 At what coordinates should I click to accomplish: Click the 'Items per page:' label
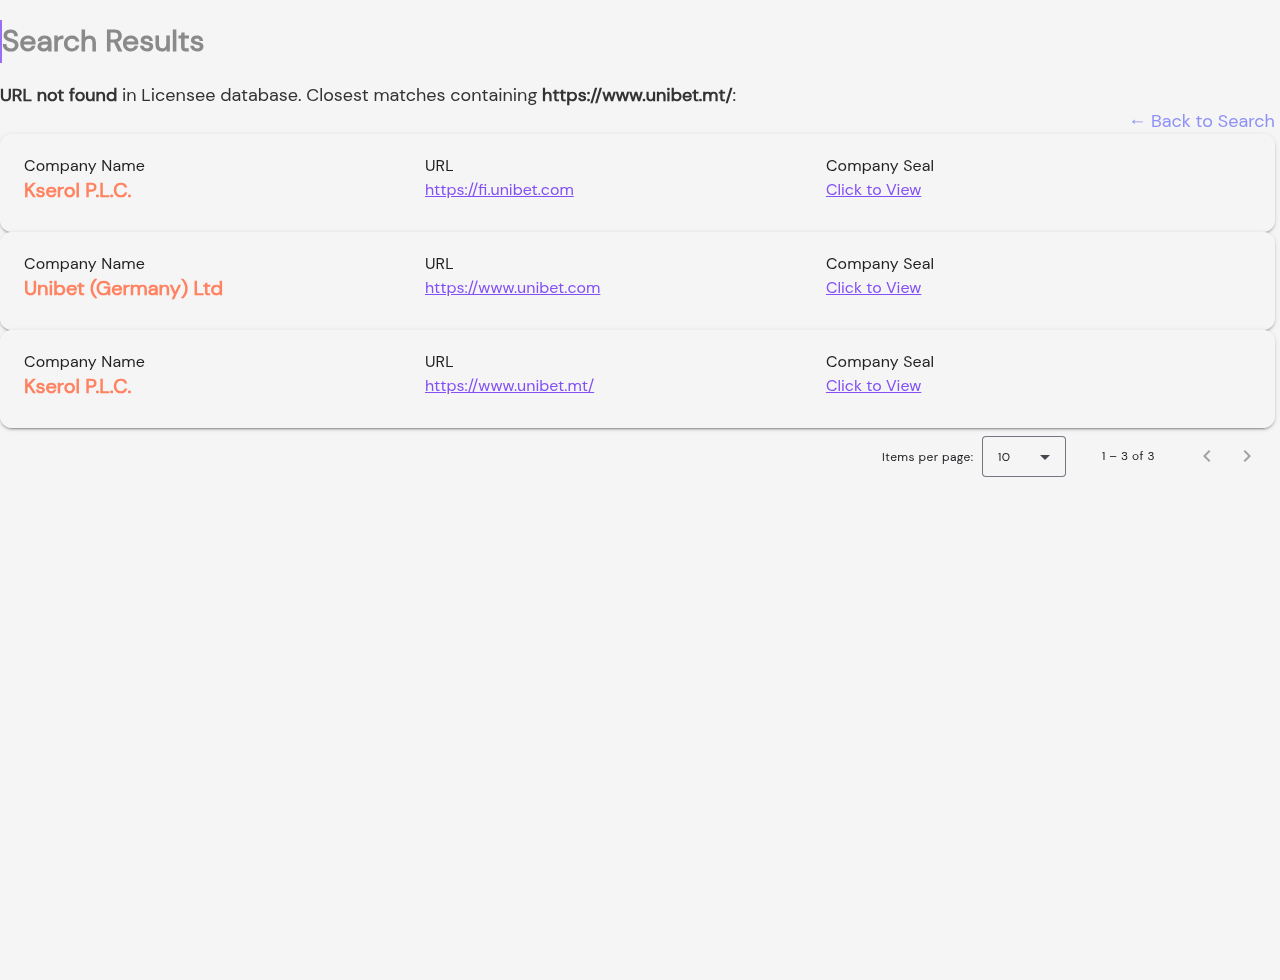[927, 457]
